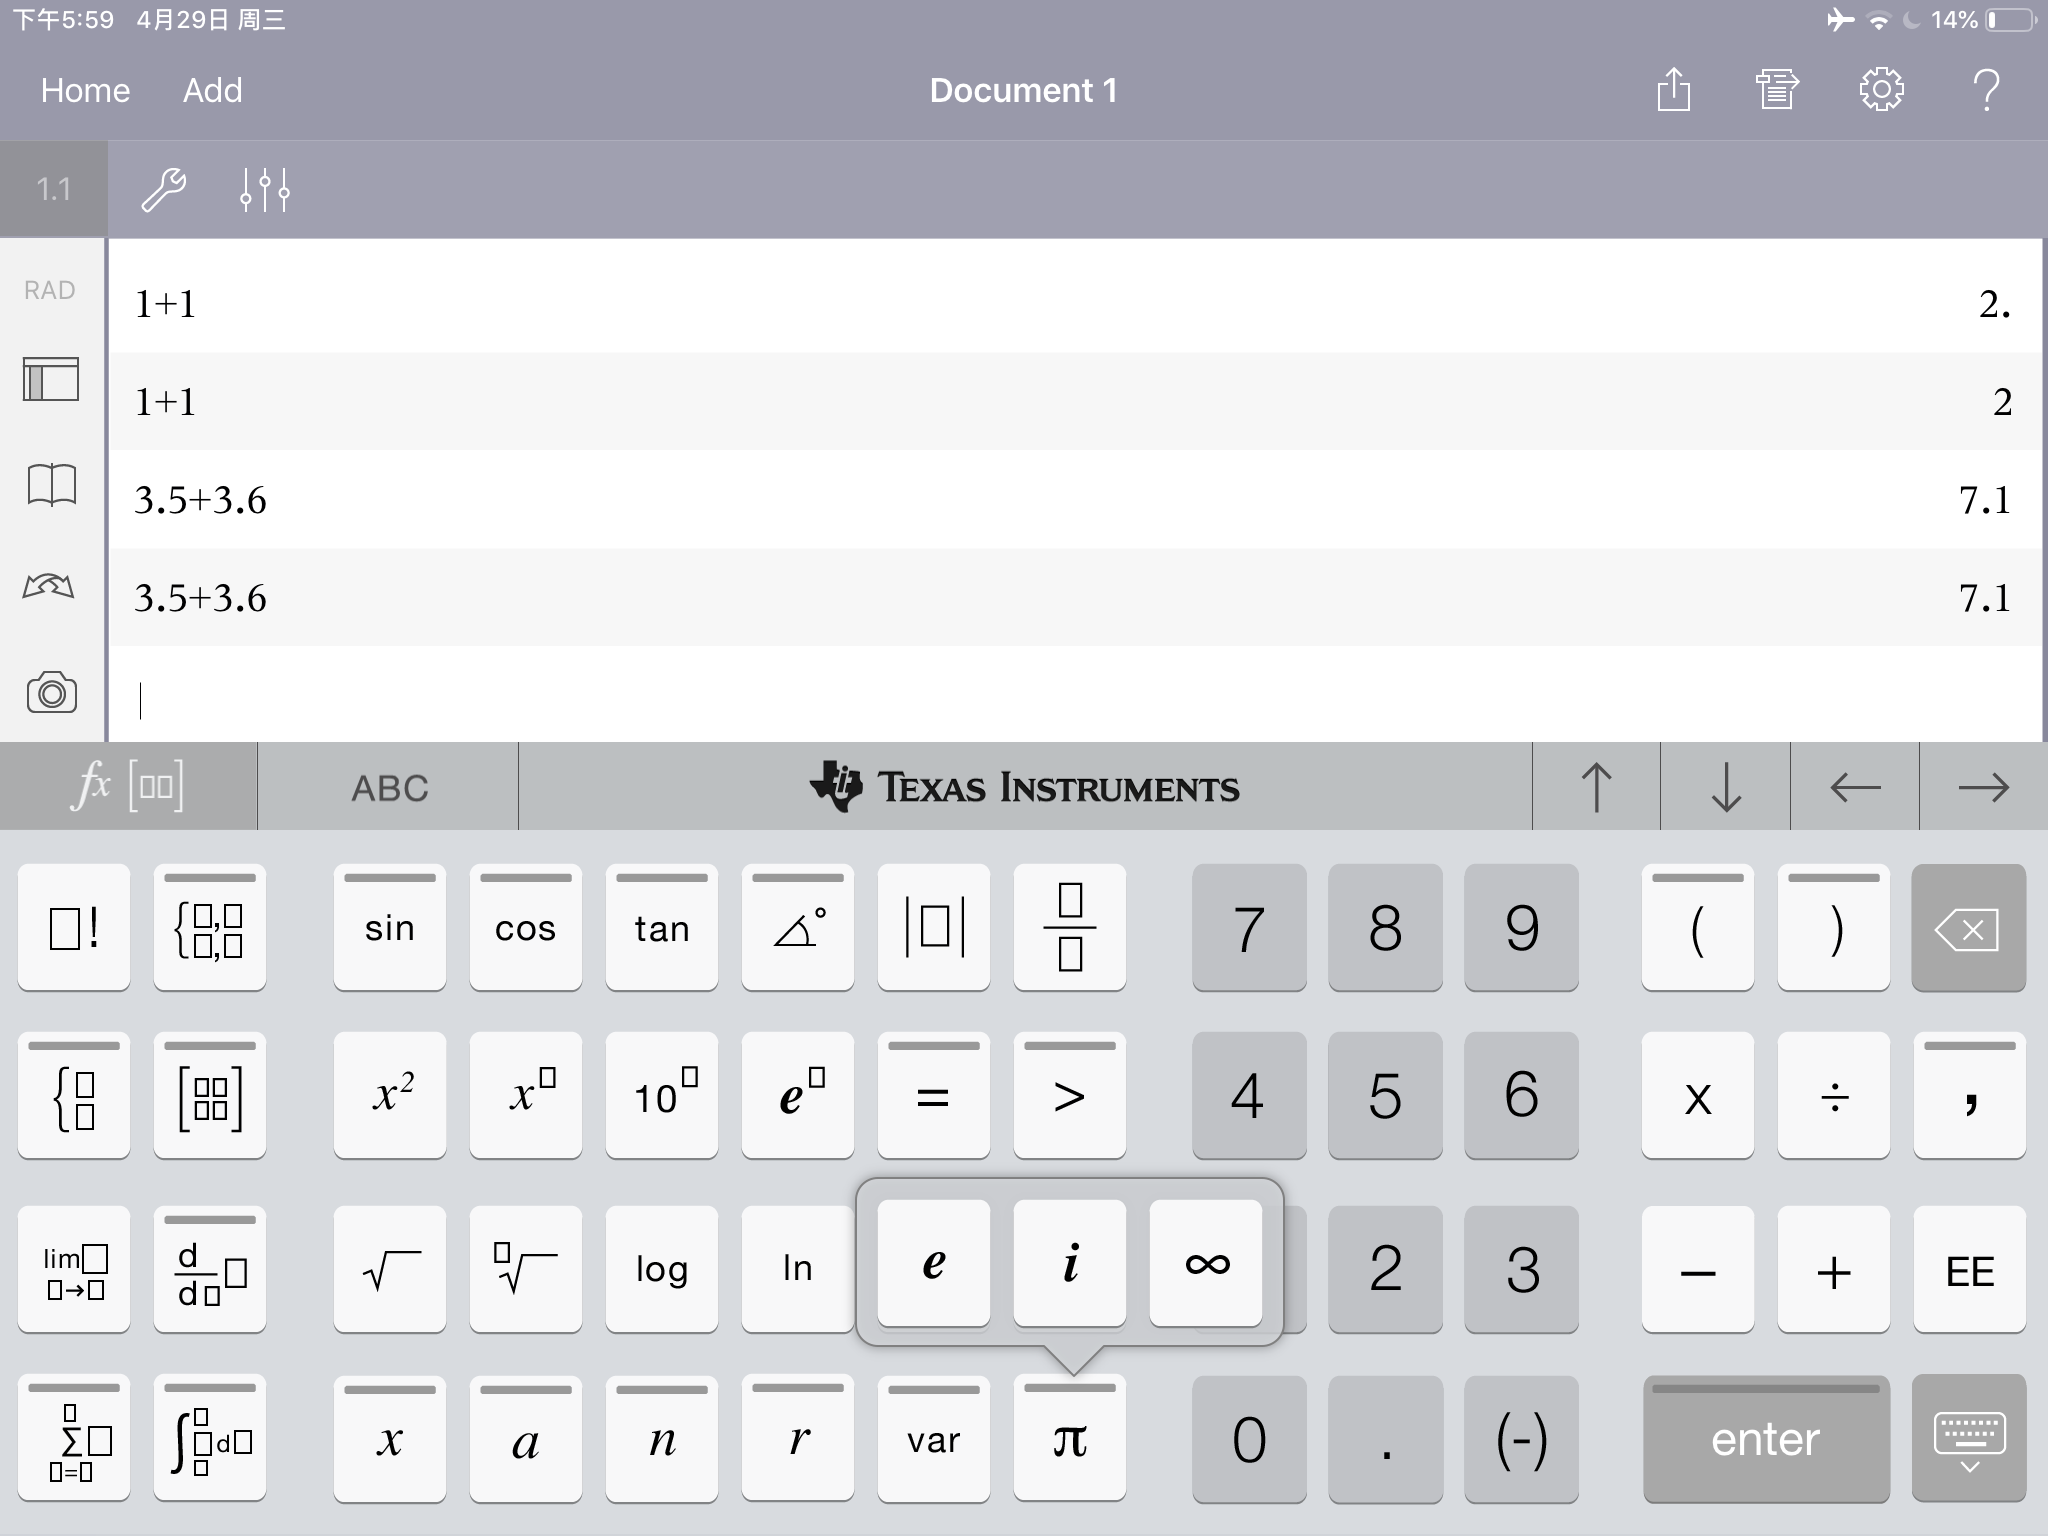Open the wrench tools menu
This screenshot has height=1536, width=2048.
tap(164, 190)
